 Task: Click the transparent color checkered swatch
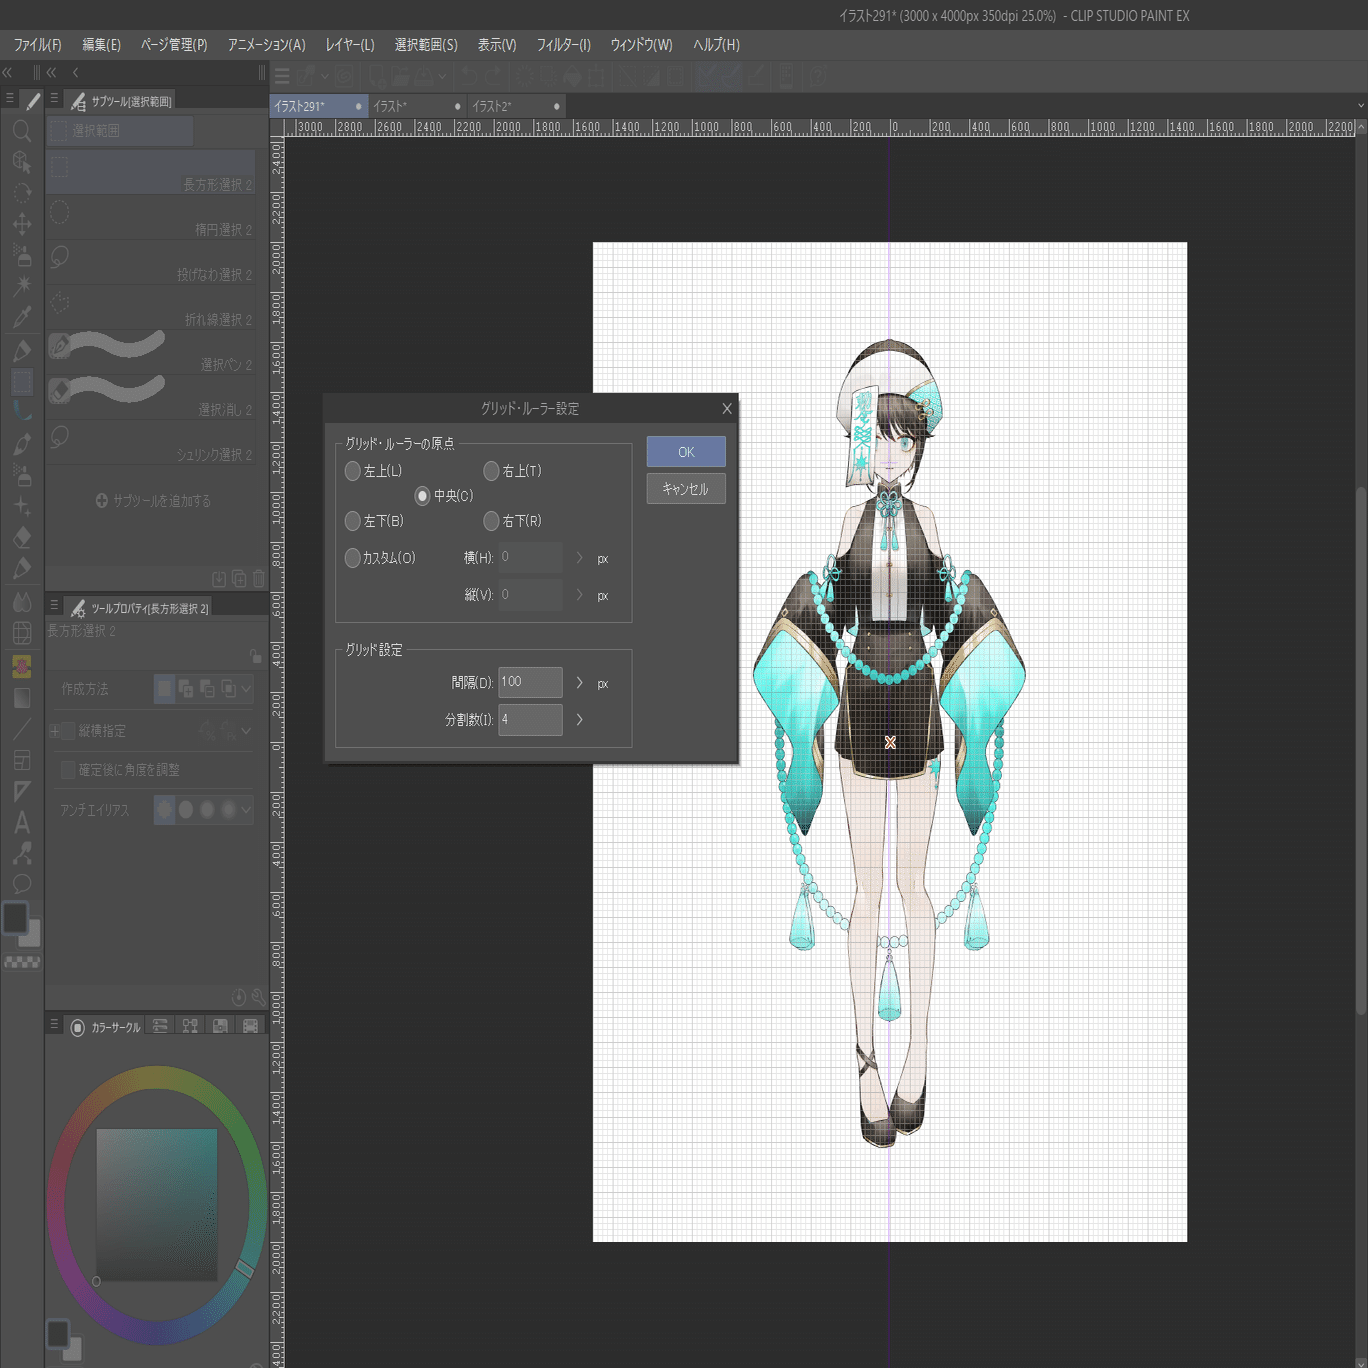pos(22,962)
